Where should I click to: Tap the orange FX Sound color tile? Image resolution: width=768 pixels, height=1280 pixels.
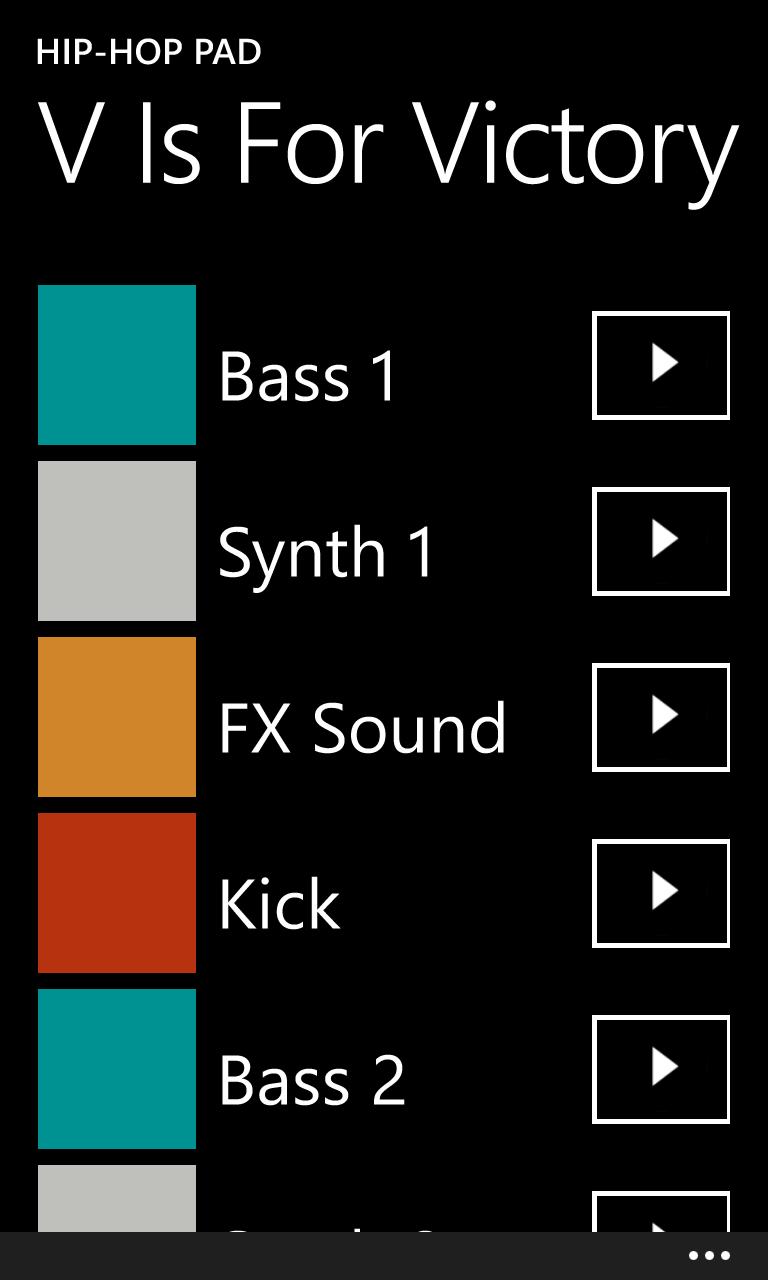click(x=117, y=717)
